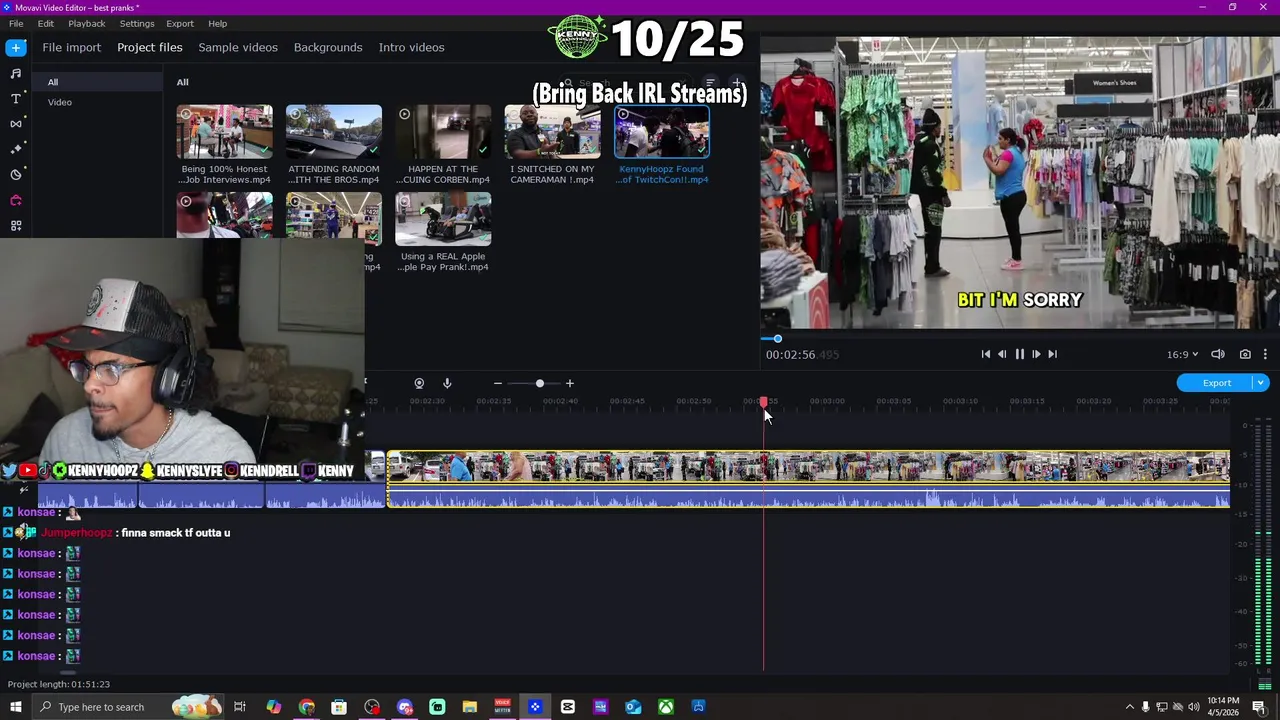Viewport: 1280px width, 720px height.
Task: Open the Edit menu
Action: pyautogui.click(x=46, y=23)
